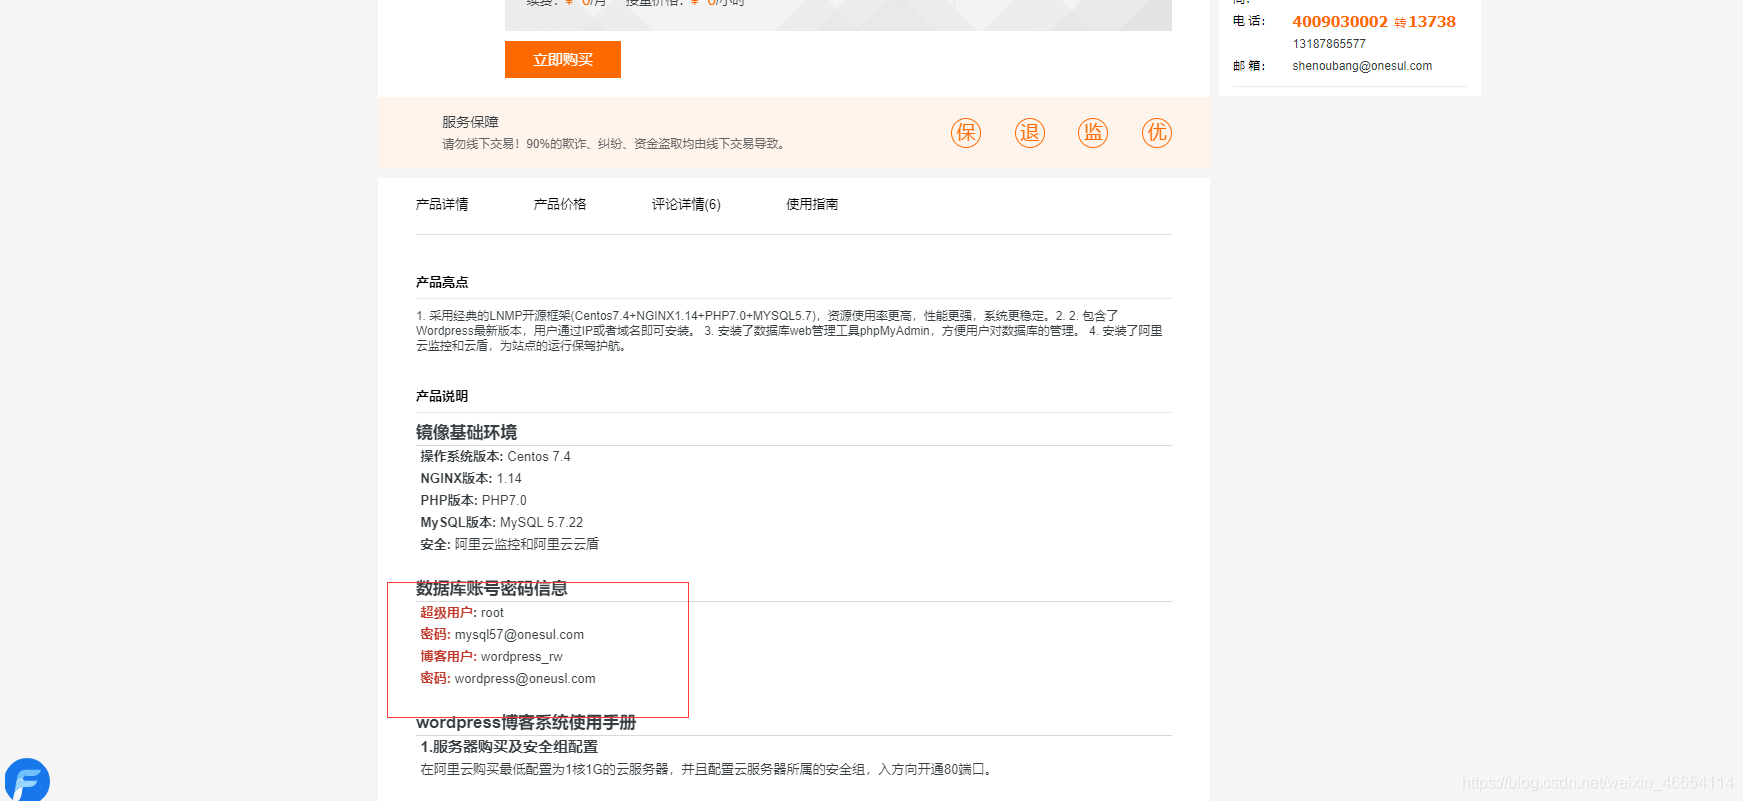
Task: Click the 邮箱 label
Action: (1249, 66)
